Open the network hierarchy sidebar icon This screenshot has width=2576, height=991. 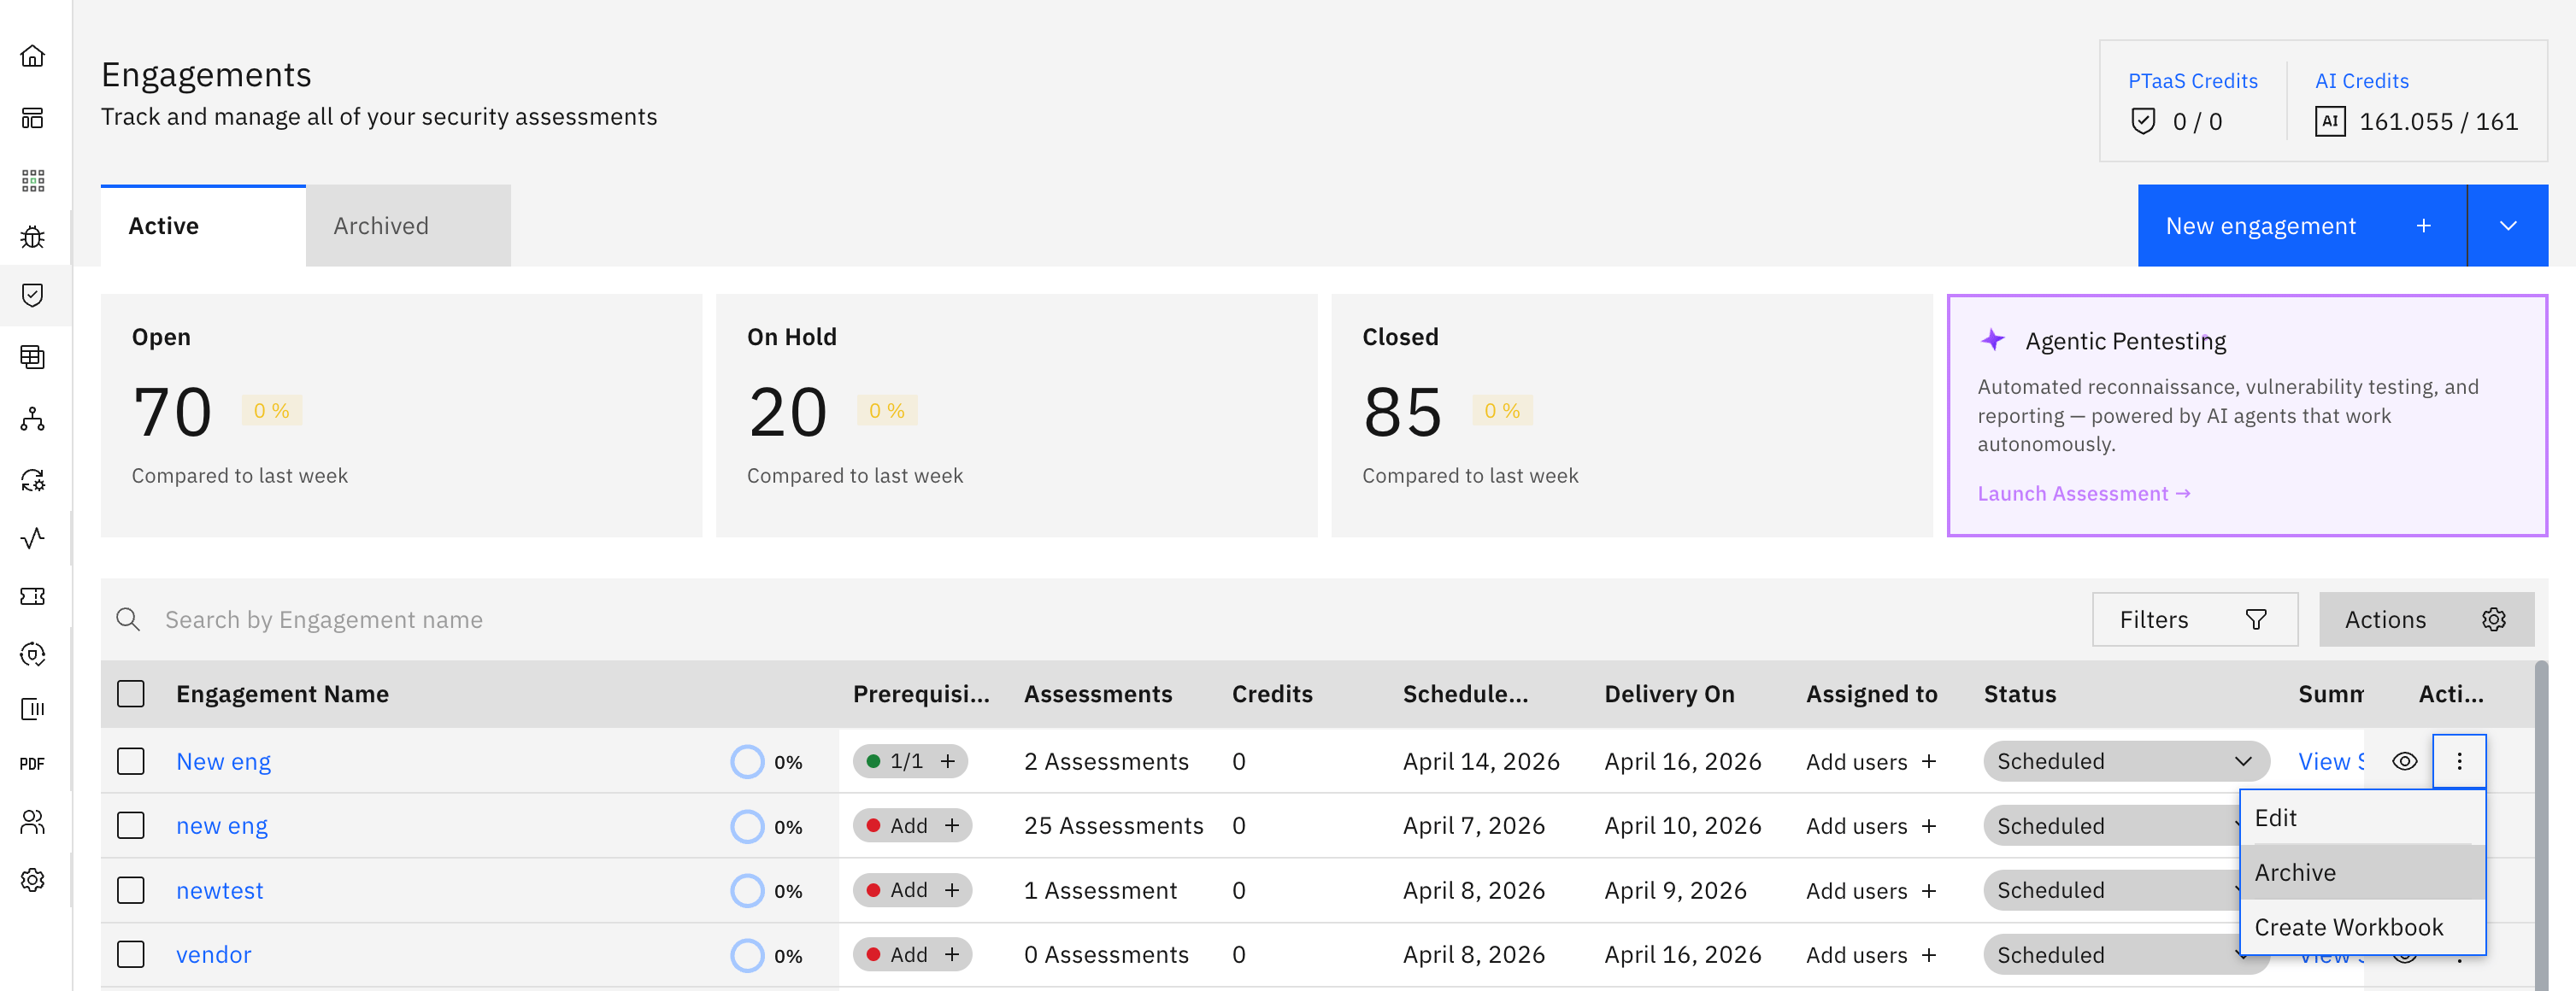33,419
